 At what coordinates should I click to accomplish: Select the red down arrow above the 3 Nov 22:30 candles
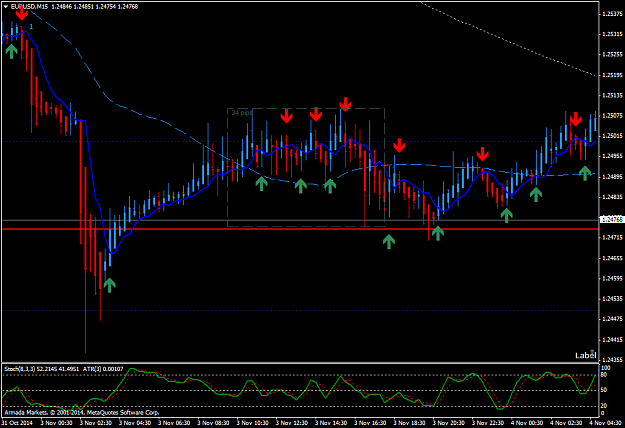483,154
